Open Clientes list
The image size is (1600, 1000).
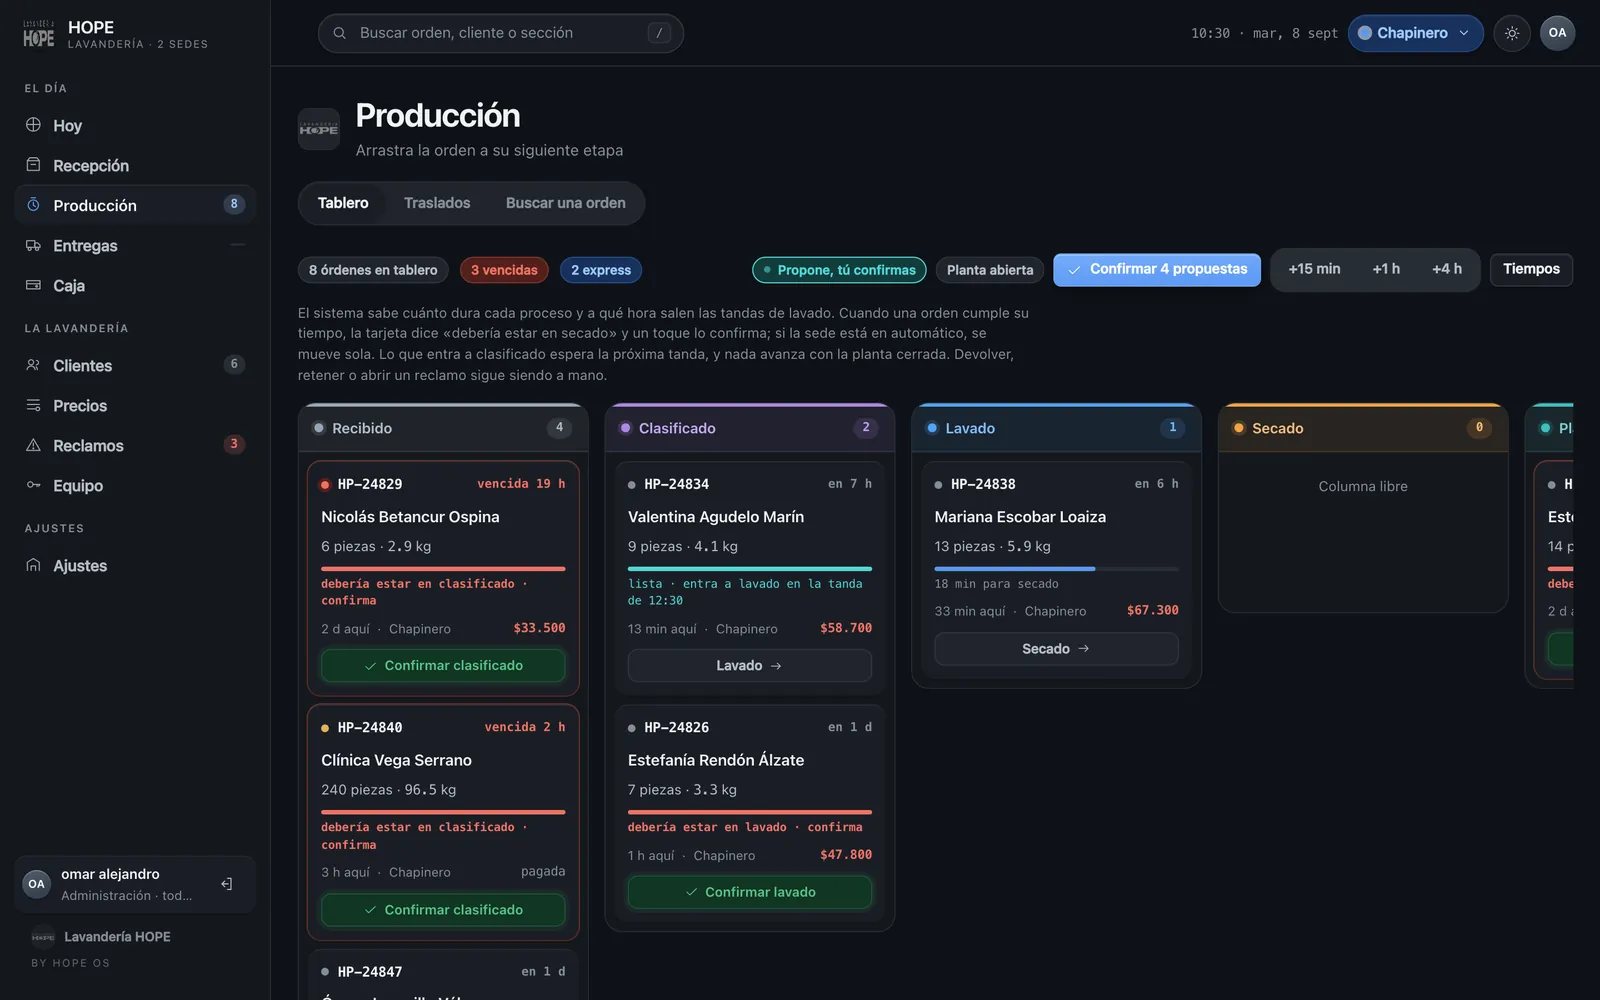pos(135,365)
